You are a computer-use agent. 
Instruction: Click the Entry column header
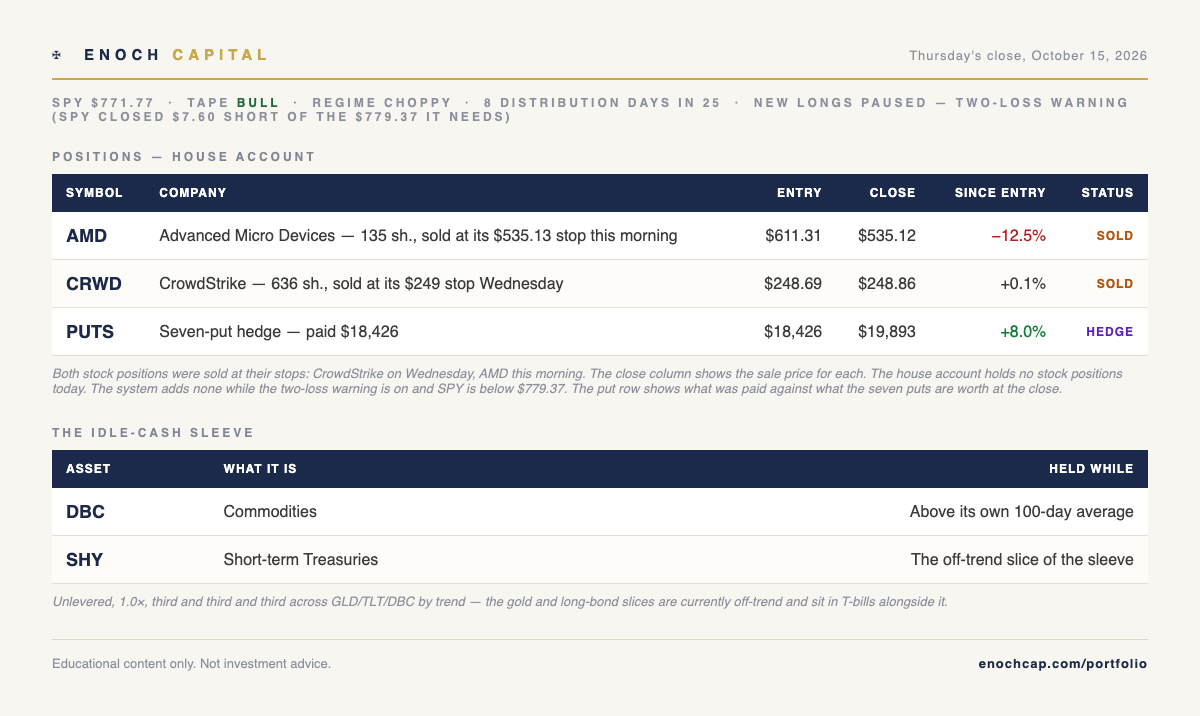point(799,193)
